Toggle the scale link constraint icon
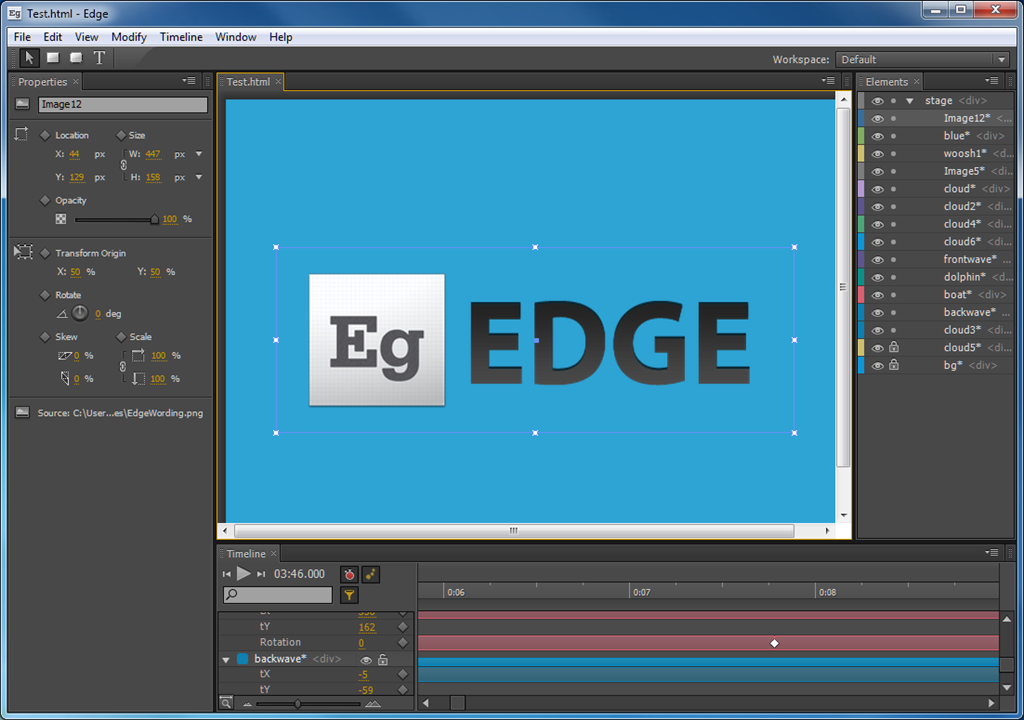 (x=123, y=367)
